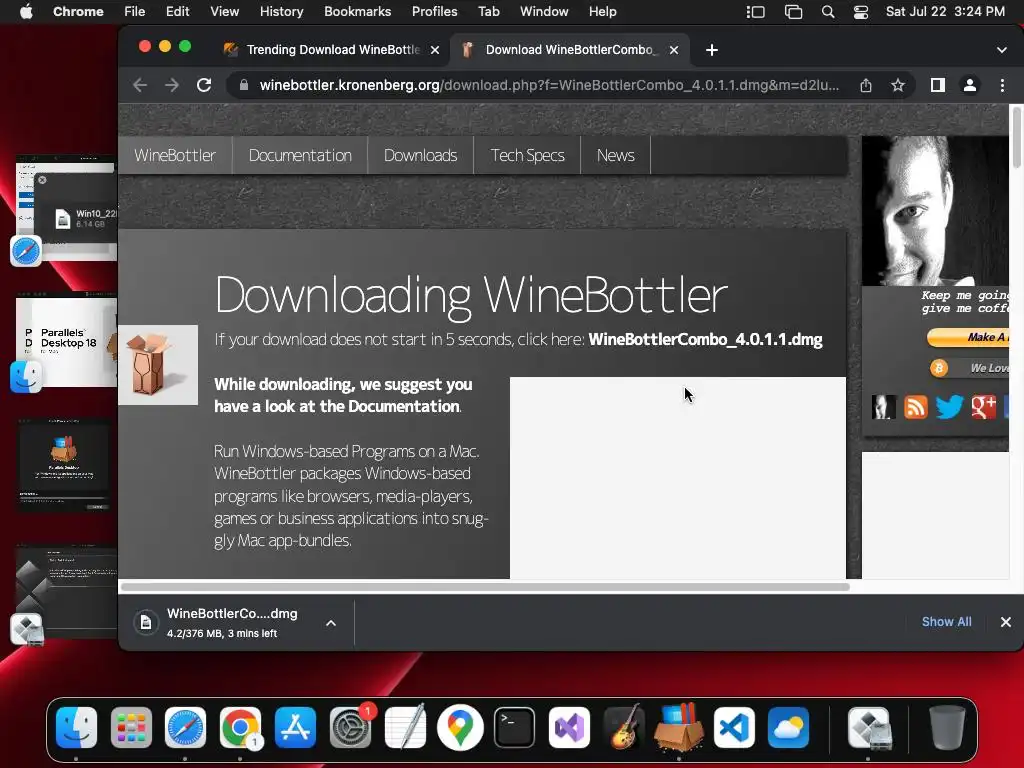Image resolution: width=1024 pixels, height=768 pixels.
Task: Open Chrome's side panel
Action: [938, 85]
